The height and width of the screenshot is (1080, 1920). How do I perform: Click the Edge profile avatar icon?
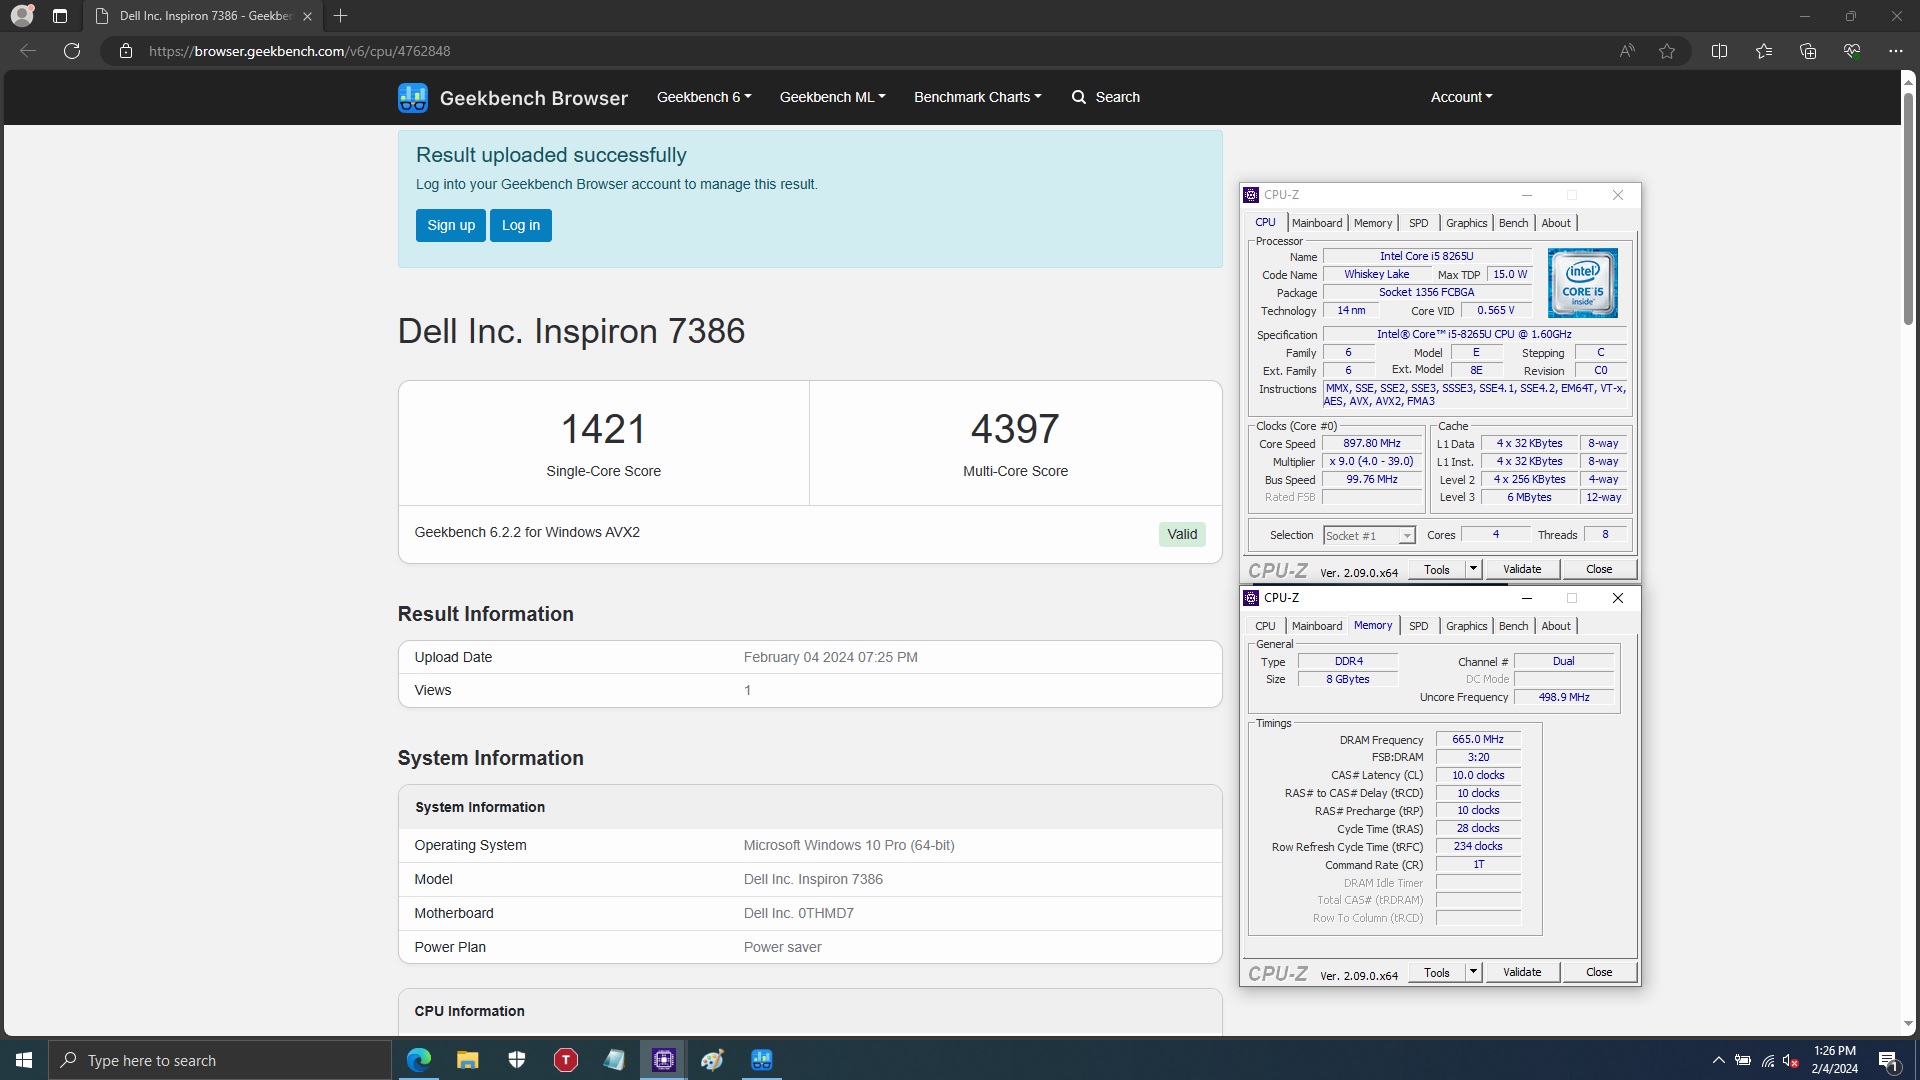(x=22, y=16)
